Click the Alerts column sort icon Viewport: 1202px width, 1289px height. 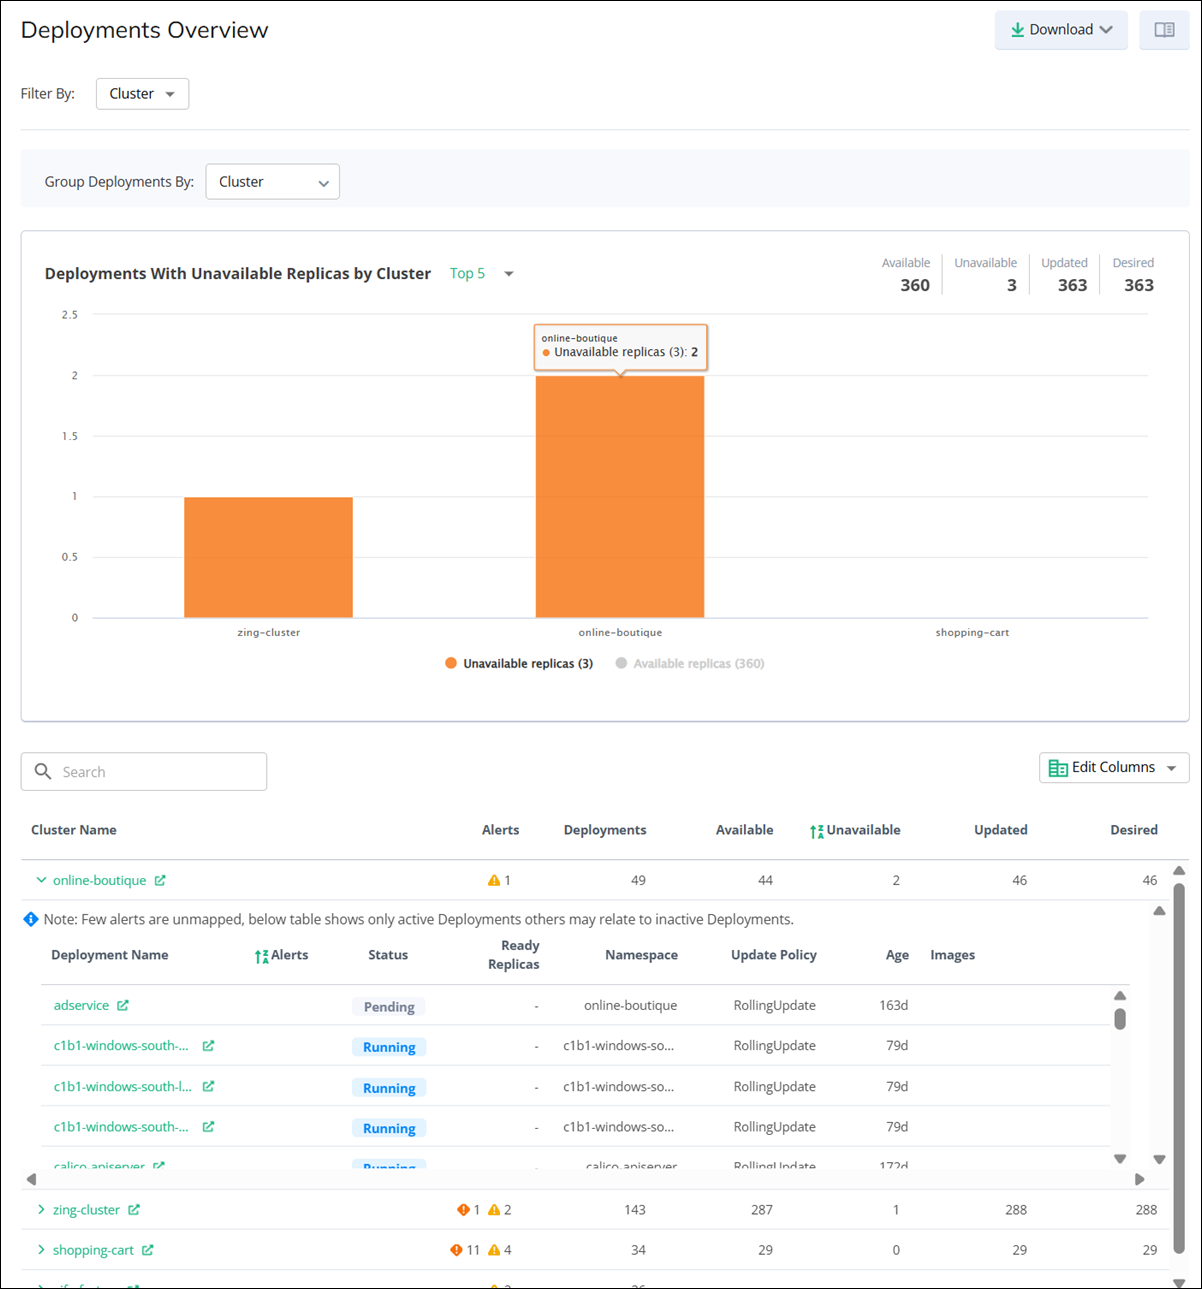coord(262,956)
